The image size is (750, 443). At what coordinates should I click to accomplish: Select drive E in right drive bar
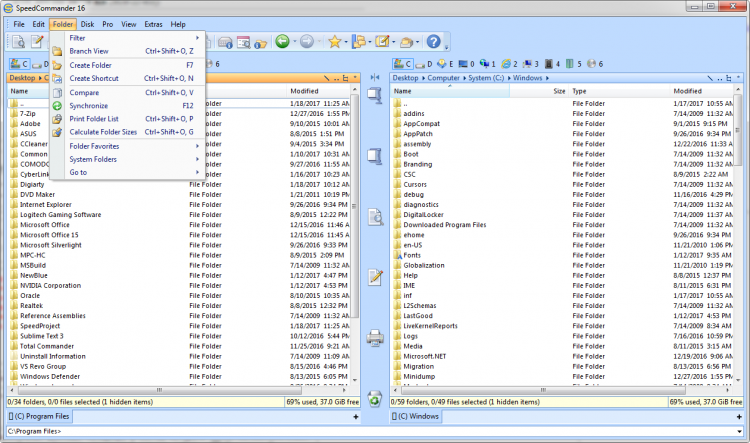(x=445, y=64)
